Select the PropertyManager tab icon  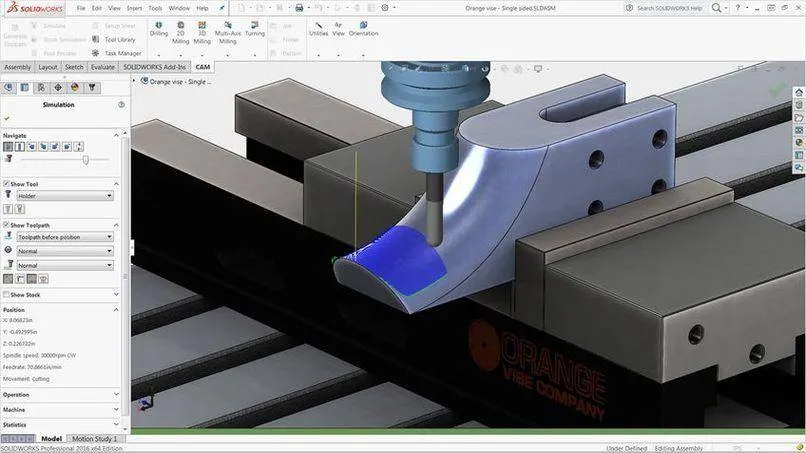coord(25,88)
